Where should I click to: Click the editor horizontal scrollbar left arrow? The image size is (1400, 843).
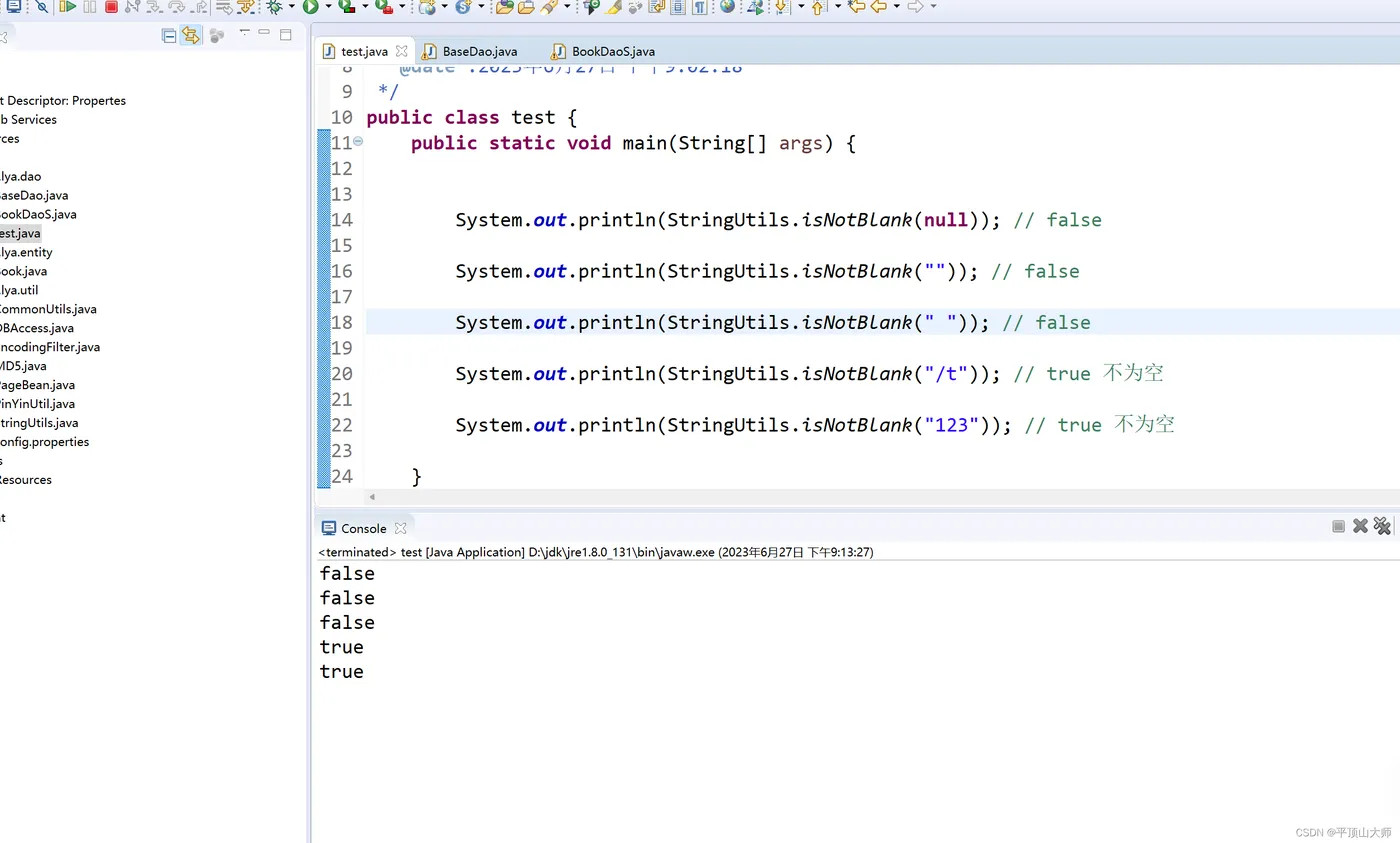(372, 497)
